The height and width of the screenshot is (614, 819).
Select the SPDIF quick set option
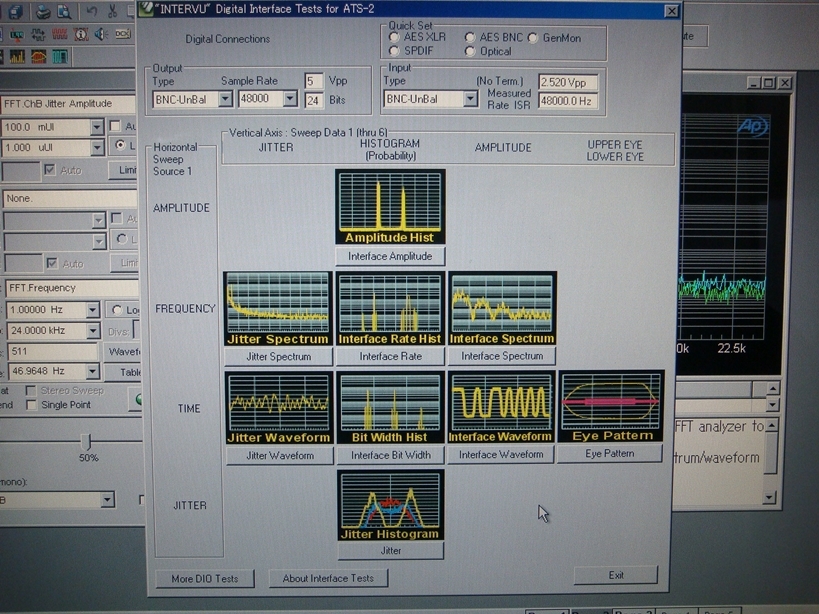394,51
